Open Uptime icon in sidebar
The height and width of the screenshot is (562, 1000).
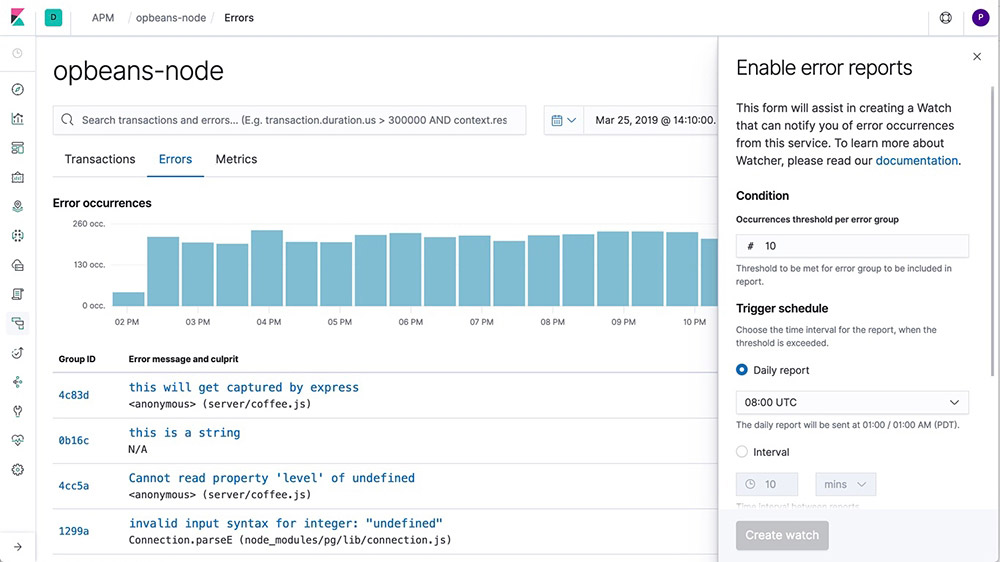(x=17, y=353)
